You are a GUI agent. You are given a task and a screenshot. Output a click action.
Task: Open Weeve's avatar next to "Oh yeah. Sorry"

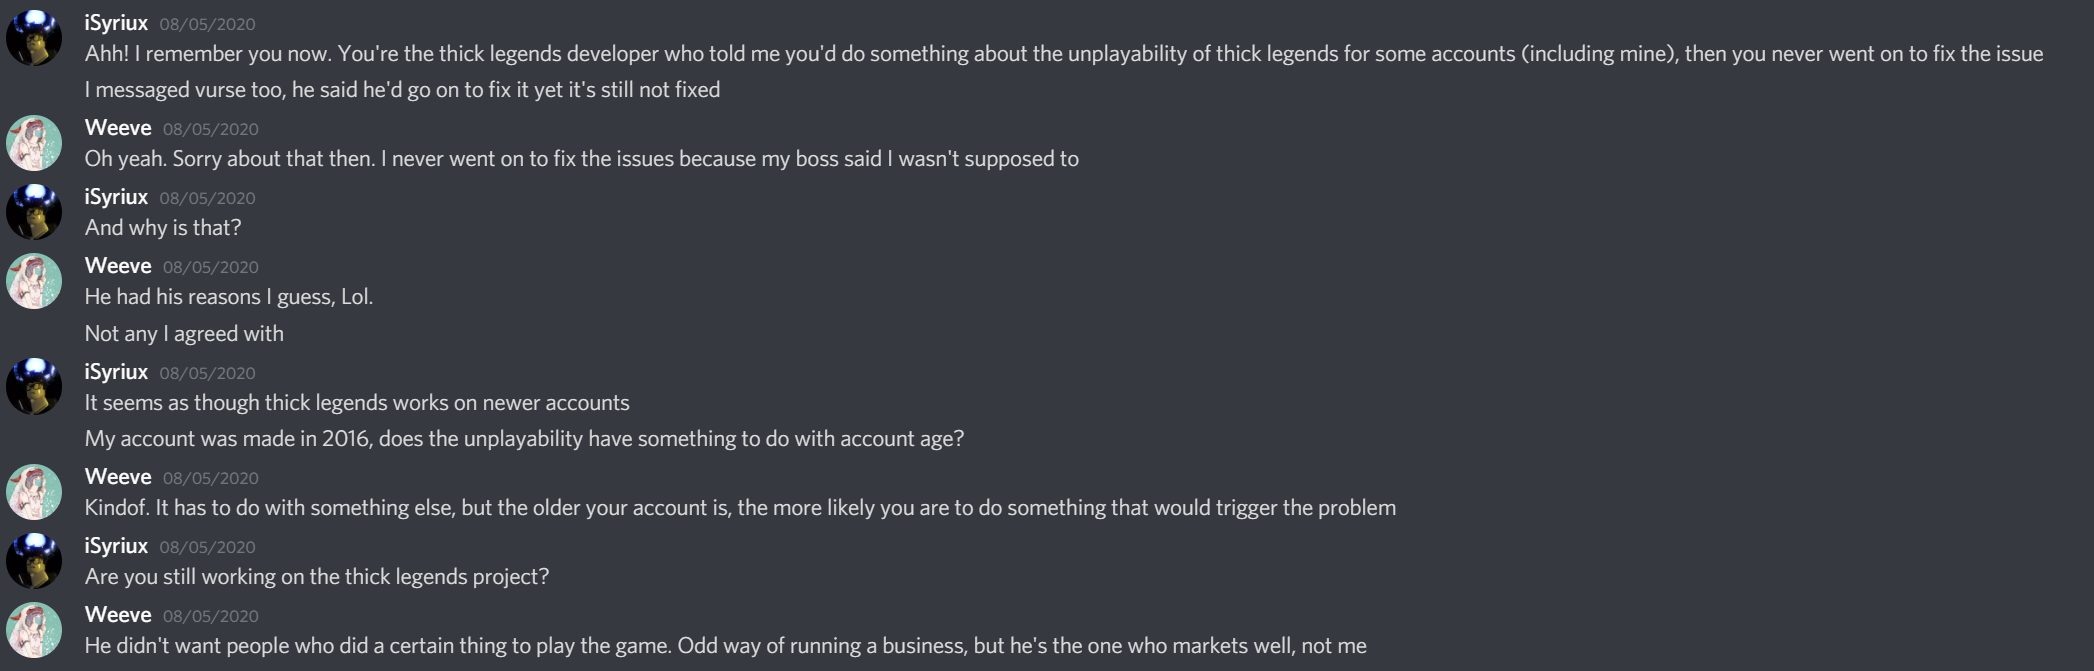(x=34, y=143)
